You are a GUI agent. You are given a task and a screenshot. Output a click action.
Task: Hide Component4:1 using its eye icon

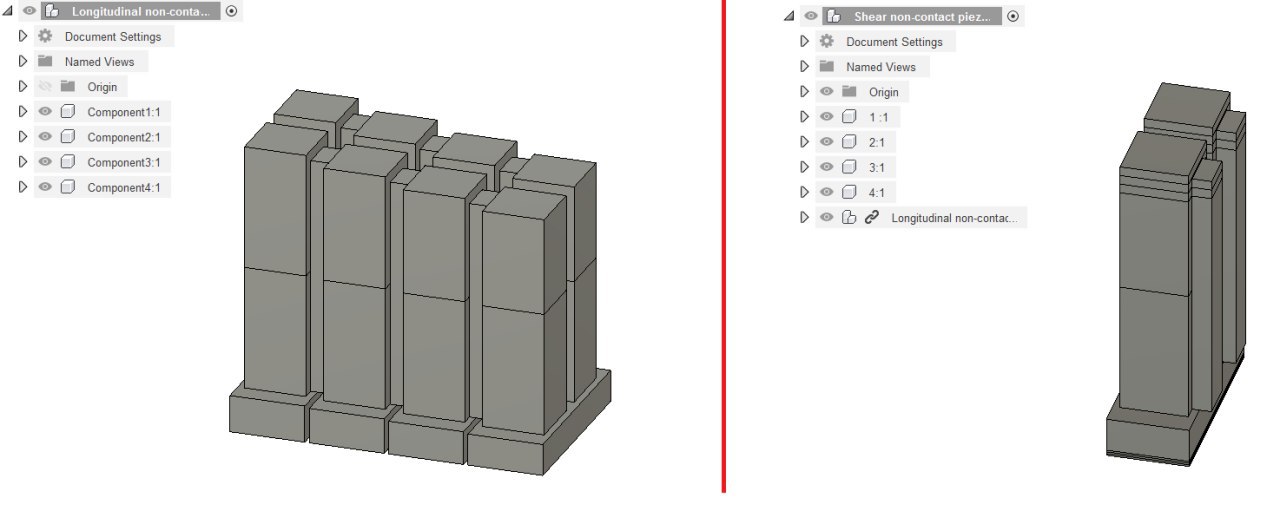pos(45,187)
